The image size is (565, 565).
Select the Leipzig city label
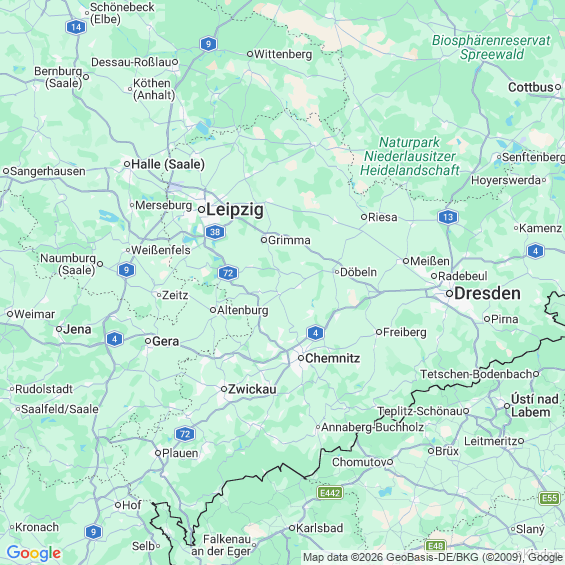coord(235,210)
